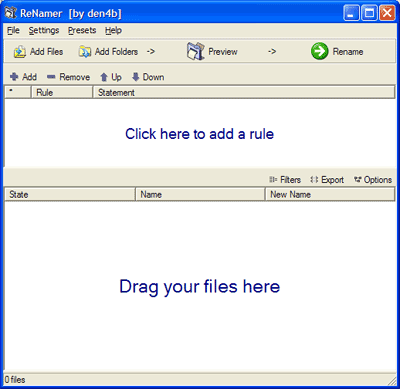
Task: Open the Settings menu
Action: [44, 30]
